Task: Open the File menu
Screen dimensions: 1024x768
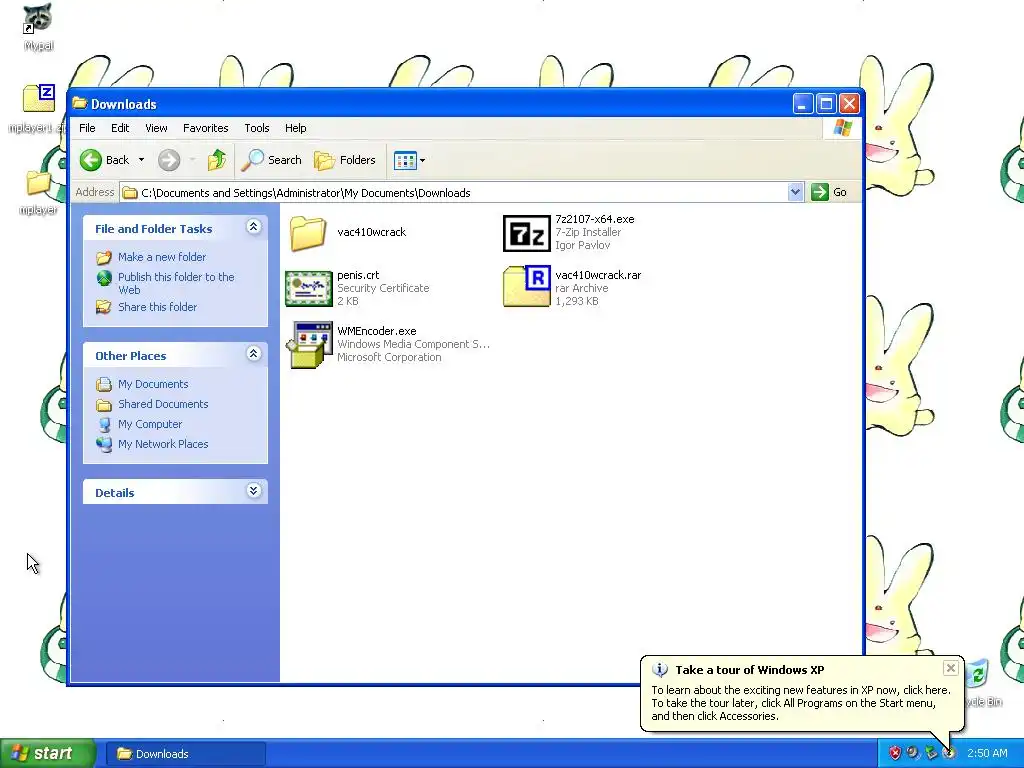Action: click(87, 128)
